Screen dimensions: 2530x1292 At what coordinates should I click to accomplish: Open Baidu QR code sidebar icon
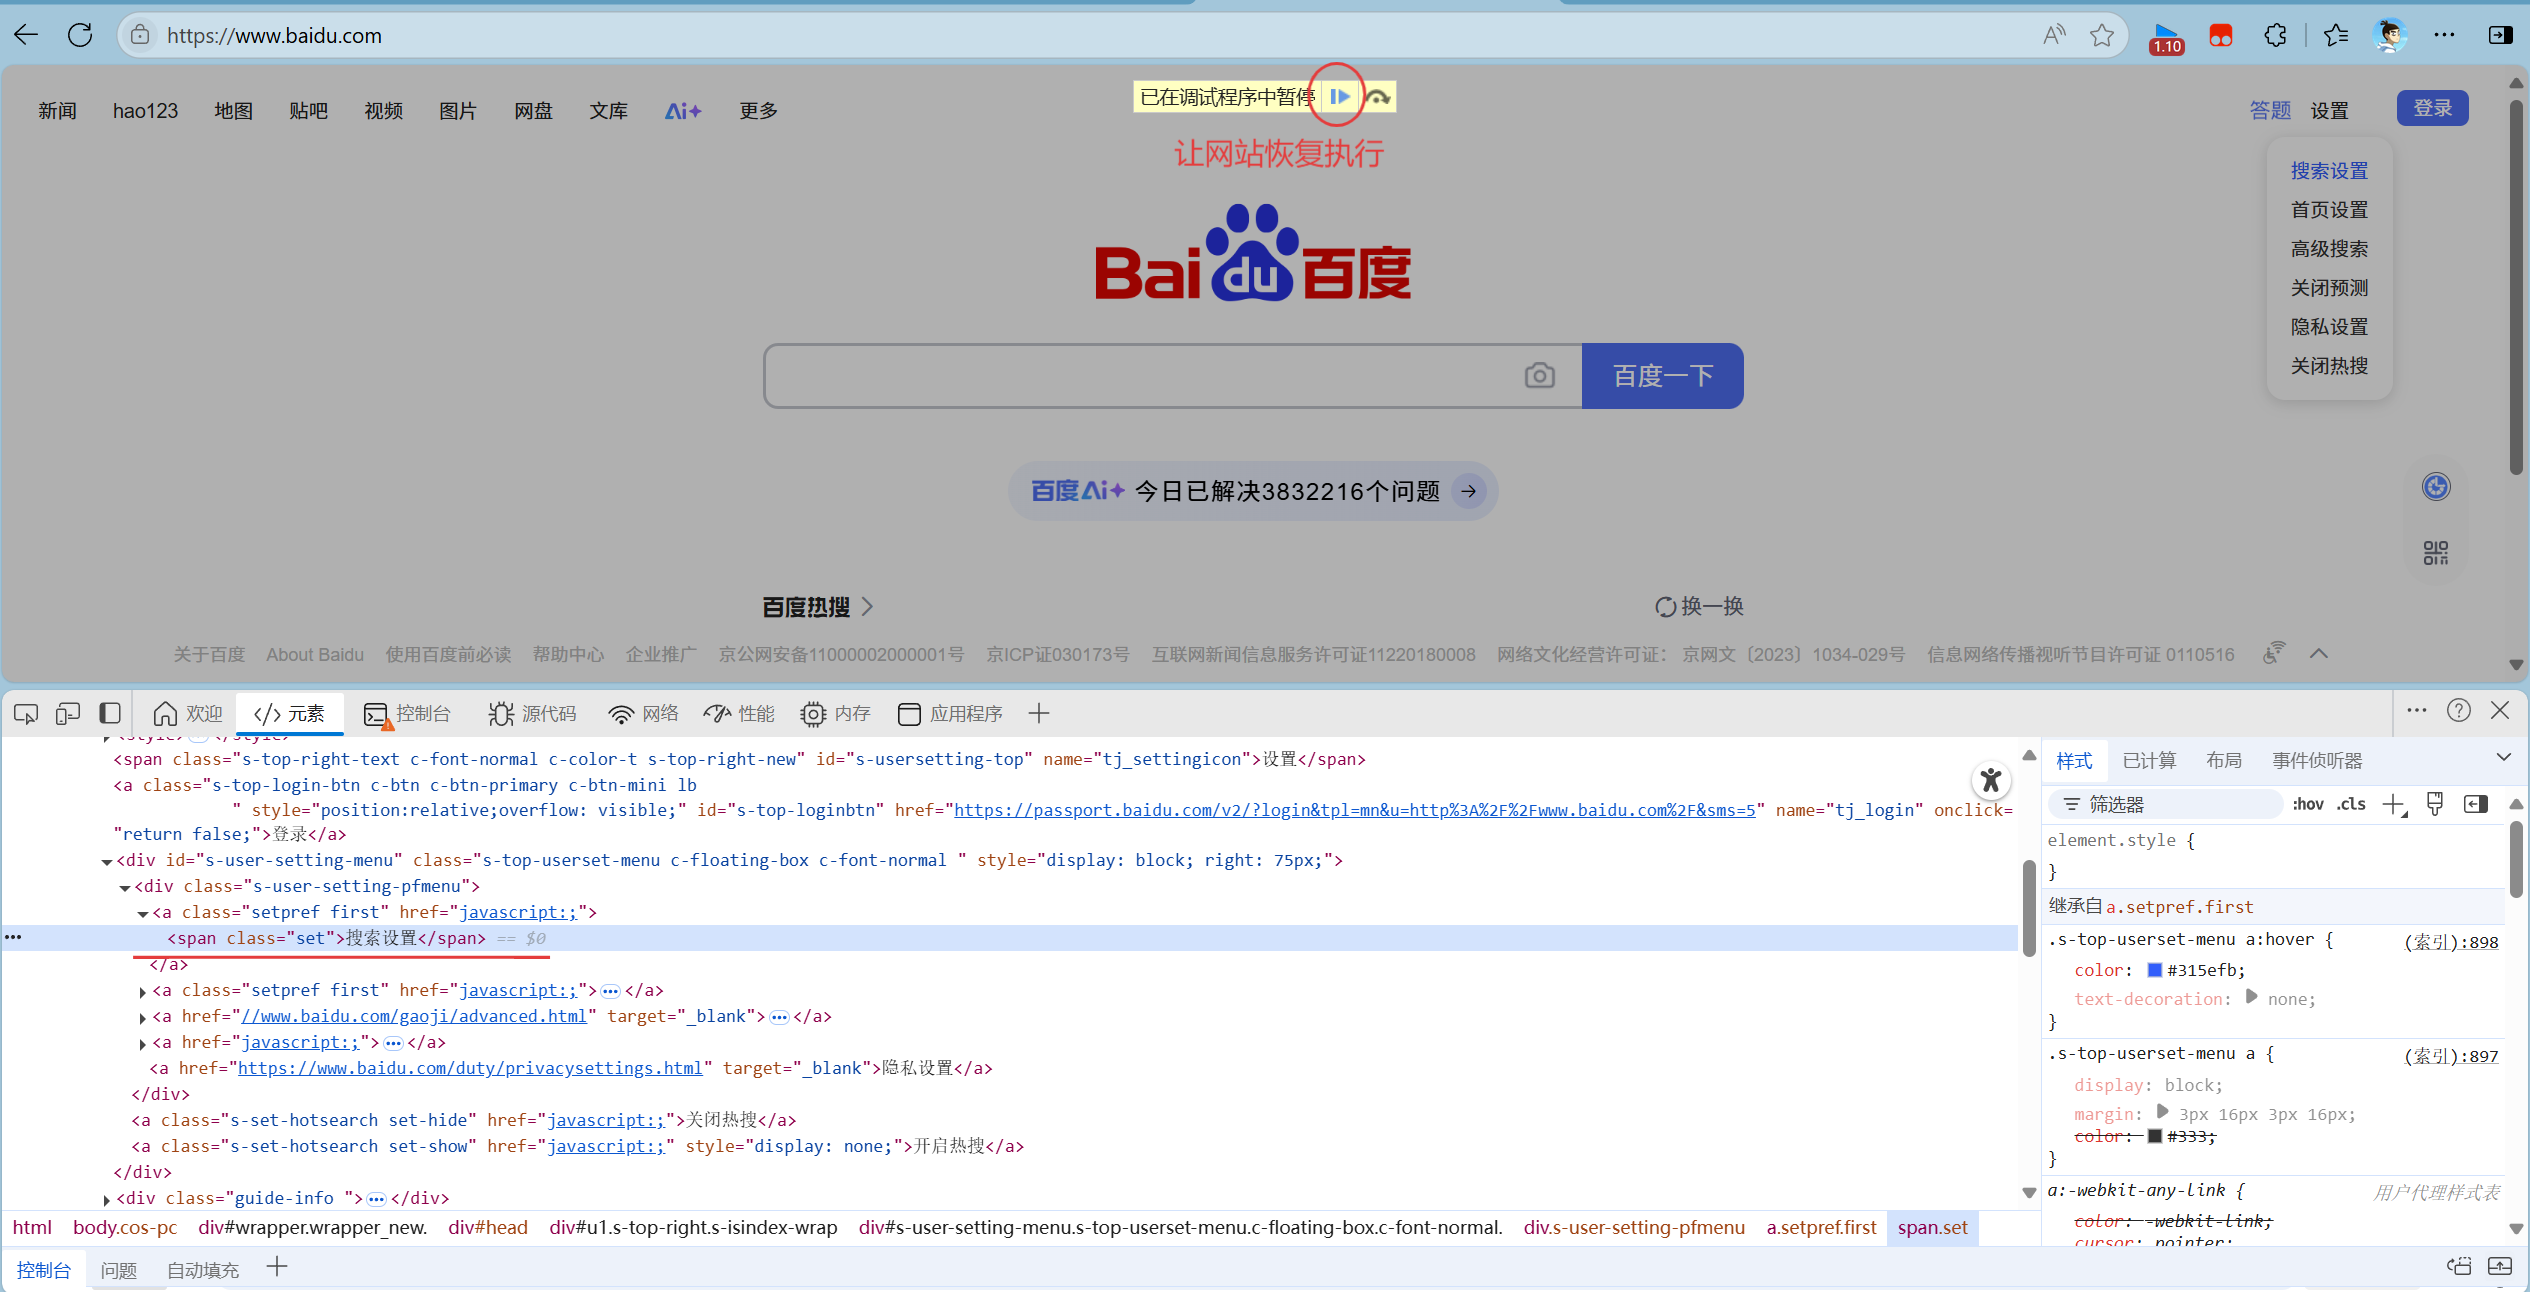click(2436, 553)
